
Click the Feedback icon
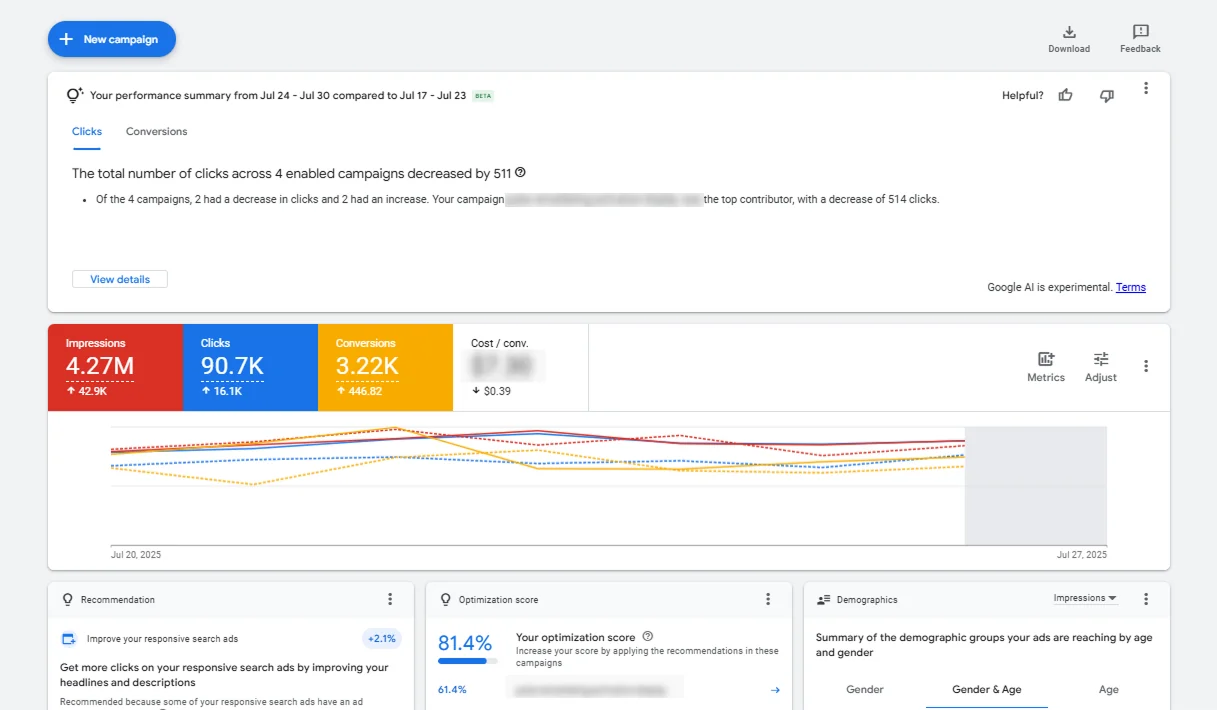[1140, 37]
